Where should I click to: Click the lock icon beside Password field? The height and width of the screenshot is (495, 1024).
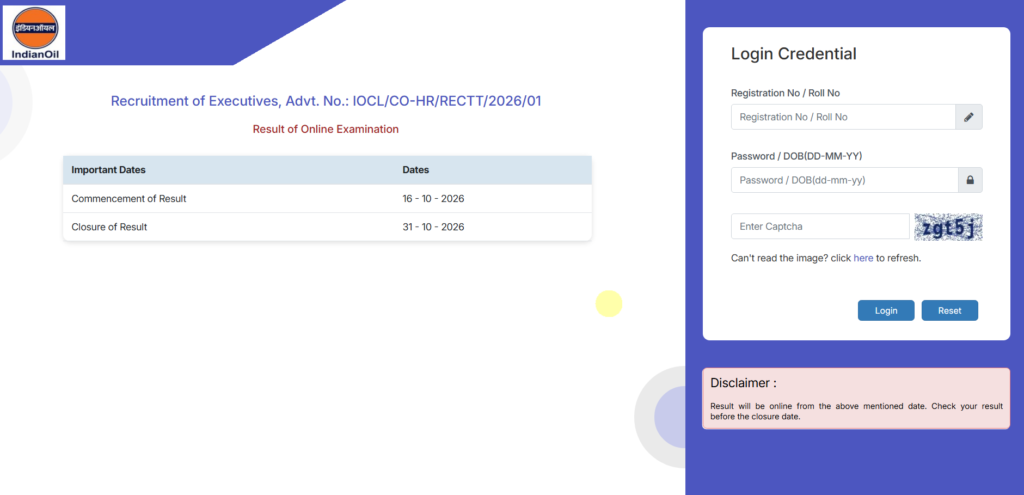tap(970, 180)
